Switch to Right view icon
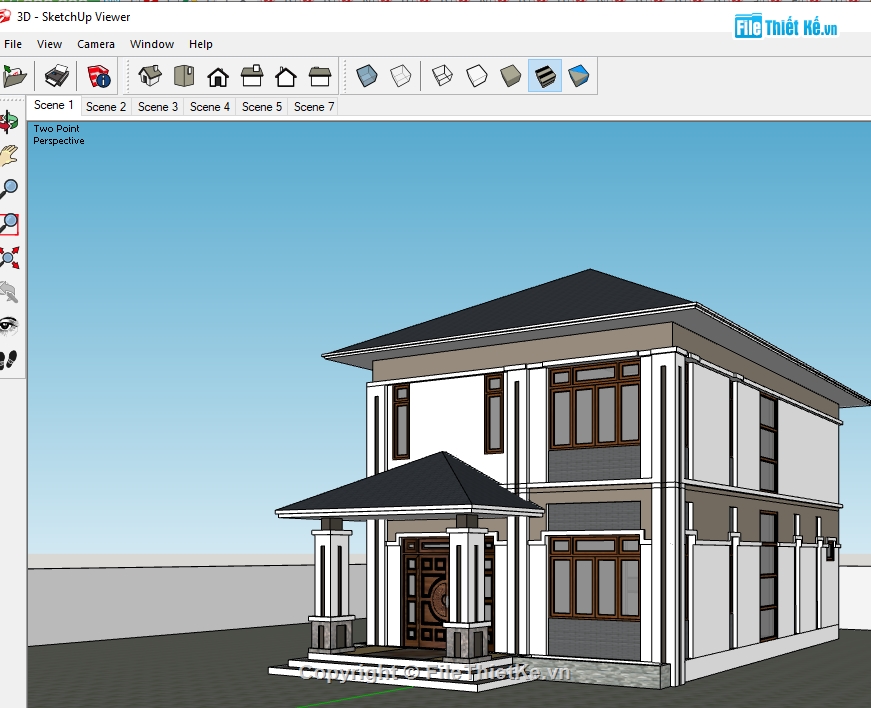Viewport: 871px width, 708px height. (252, 76)
